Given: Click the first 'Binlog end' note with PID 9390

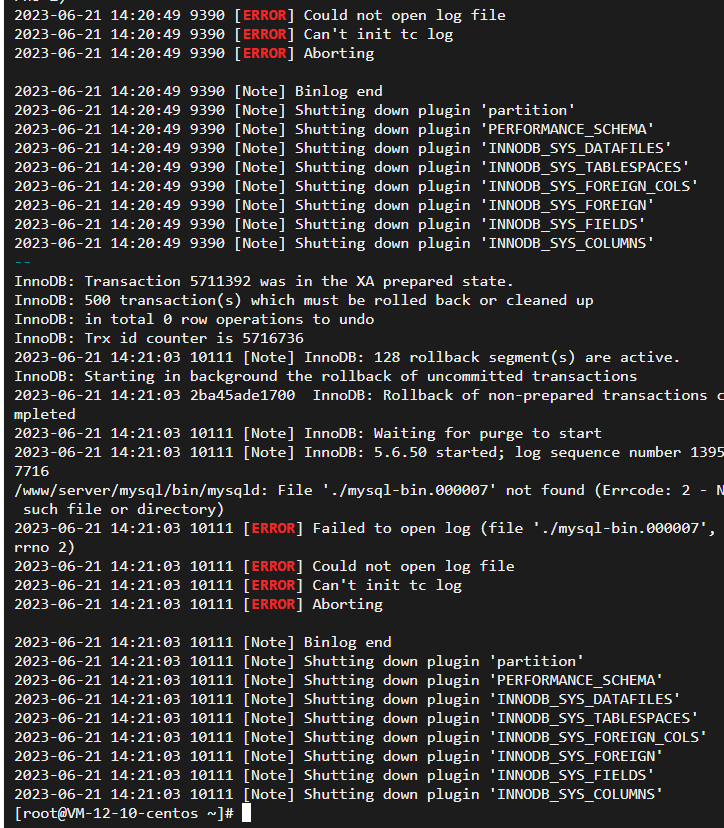Looking at the screenshot, I should coord(199,91).
